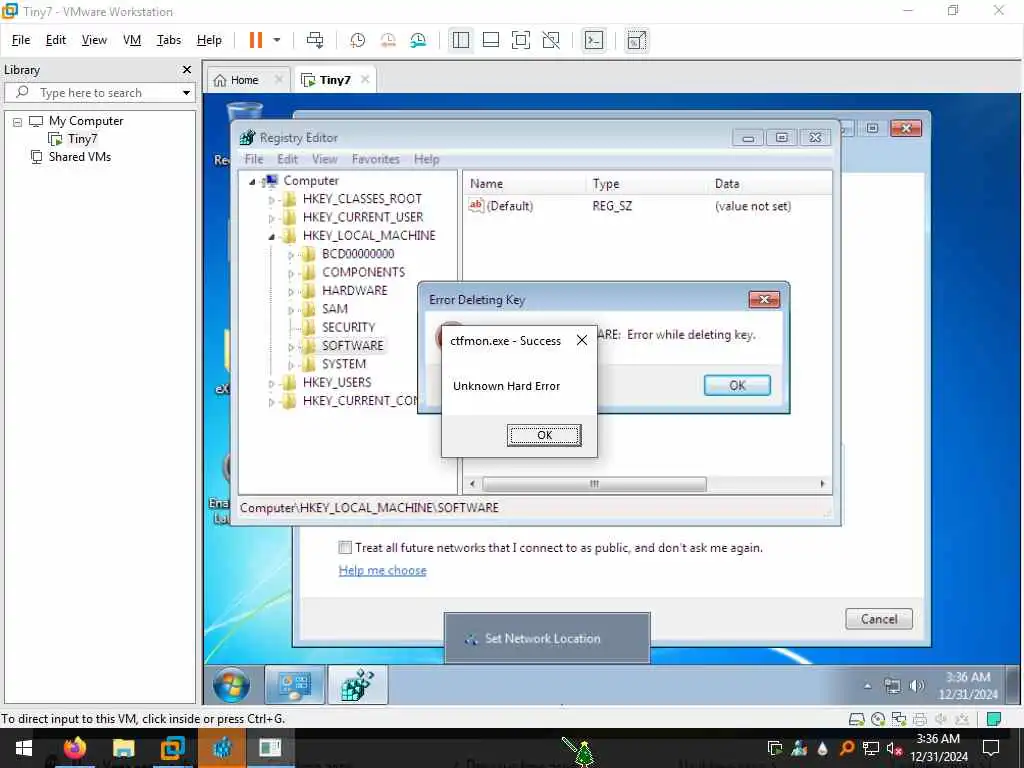Close the Tiny7 tab

click(x=365, y=79)
